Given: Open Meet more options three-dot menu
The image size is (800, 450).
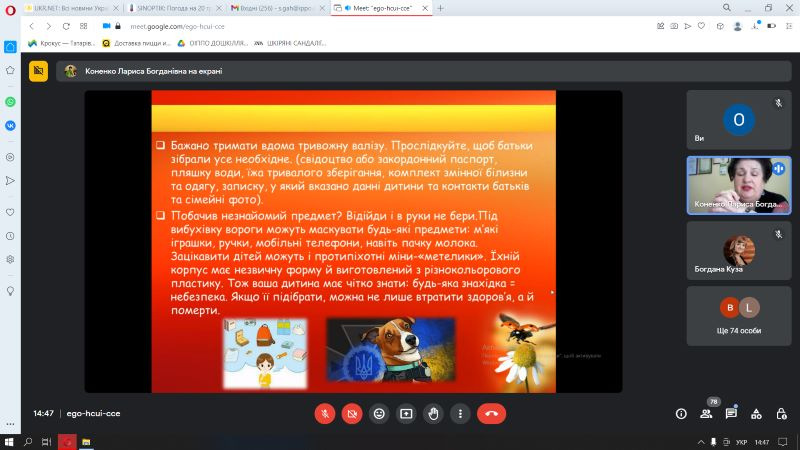Looking at the screenshot, I should pyautogui.click(x=460, y=414).
